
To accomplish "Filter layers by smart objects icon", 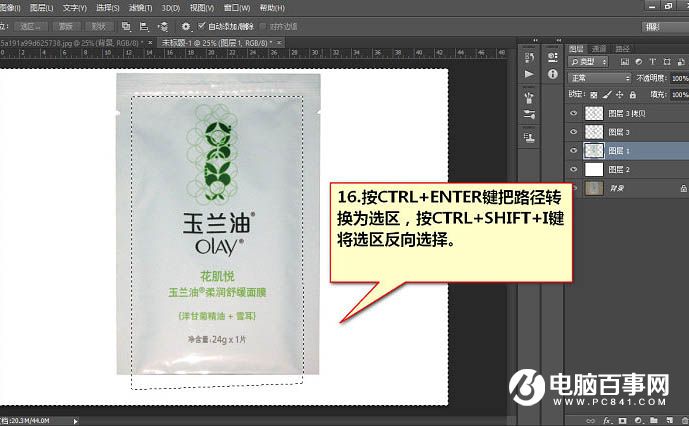I will (681, 62).
